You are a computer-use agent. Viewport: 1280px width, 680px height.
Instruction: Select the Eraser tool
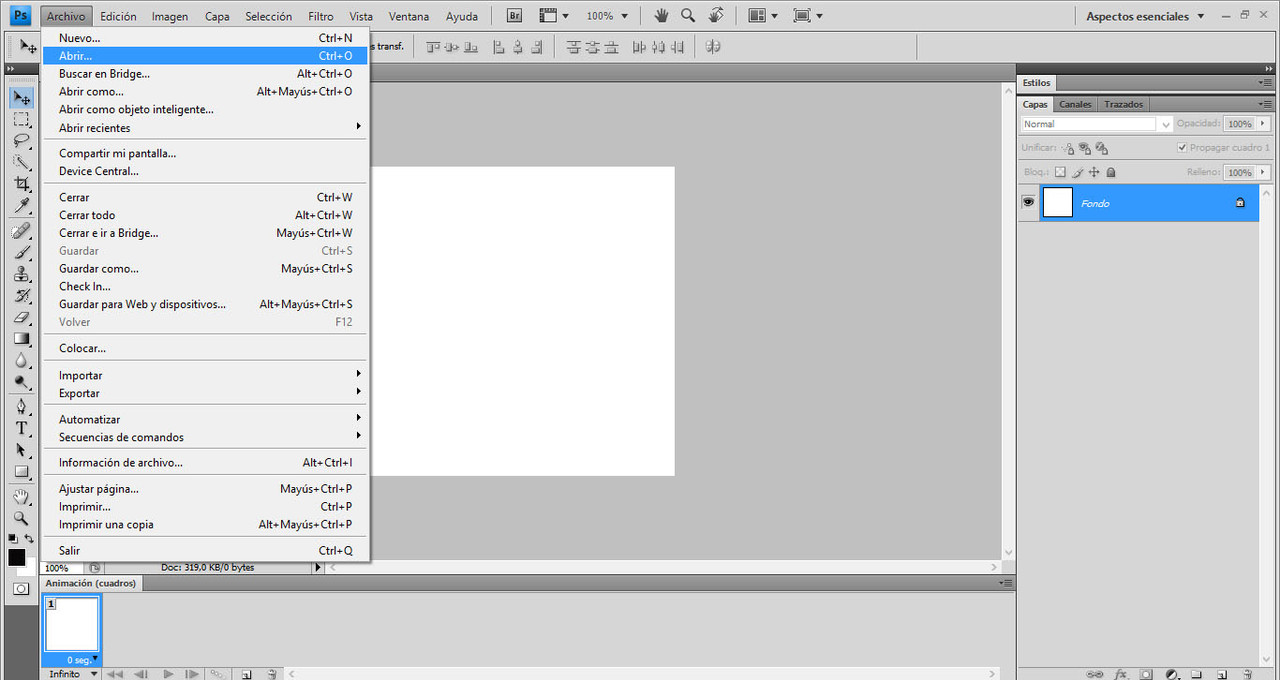pos(21,317)
